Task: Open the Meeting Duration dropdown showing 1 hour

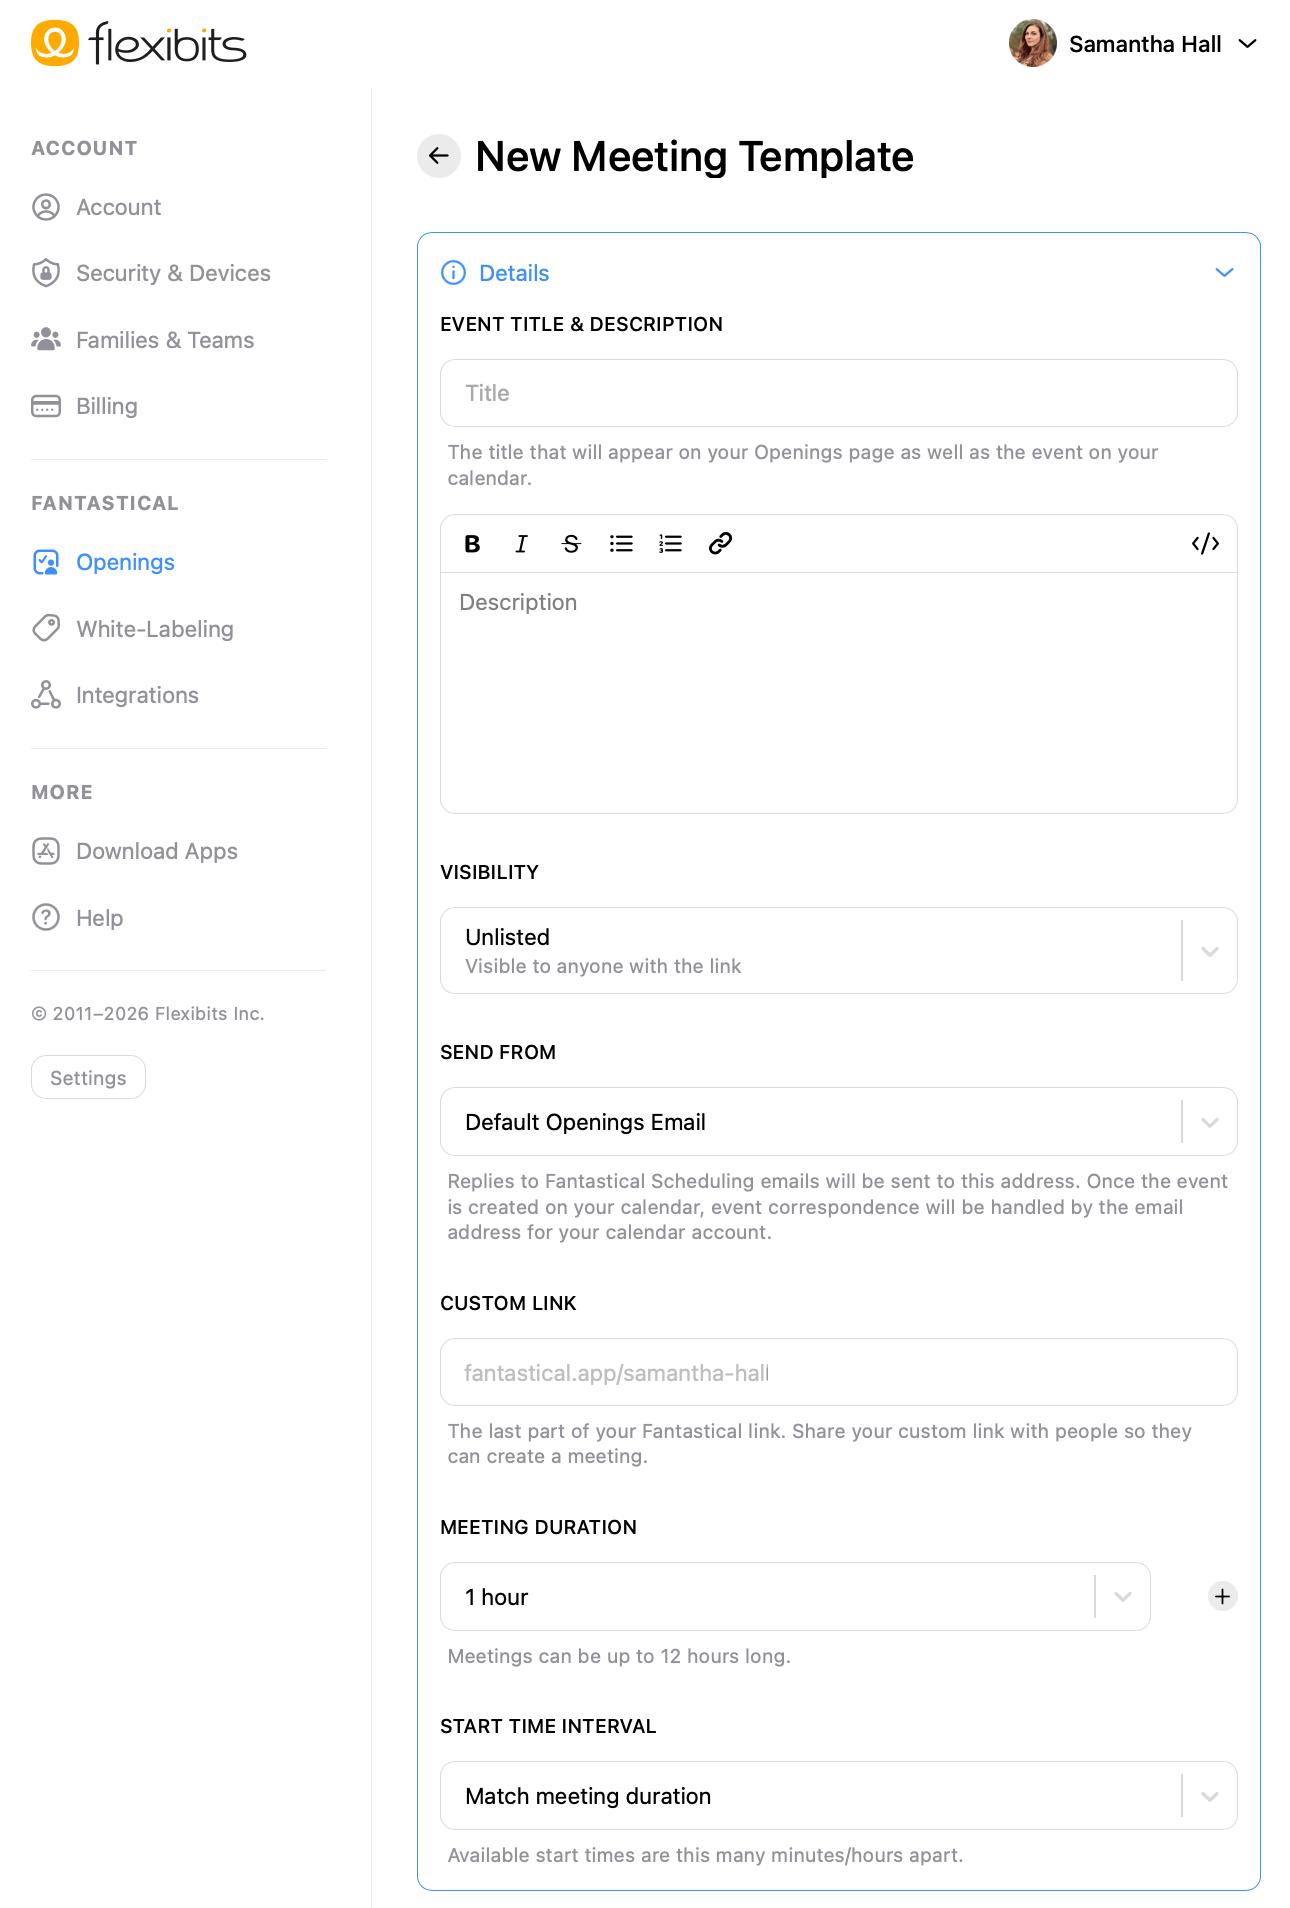Action: pyautogui.click(x=795, y=1597)
